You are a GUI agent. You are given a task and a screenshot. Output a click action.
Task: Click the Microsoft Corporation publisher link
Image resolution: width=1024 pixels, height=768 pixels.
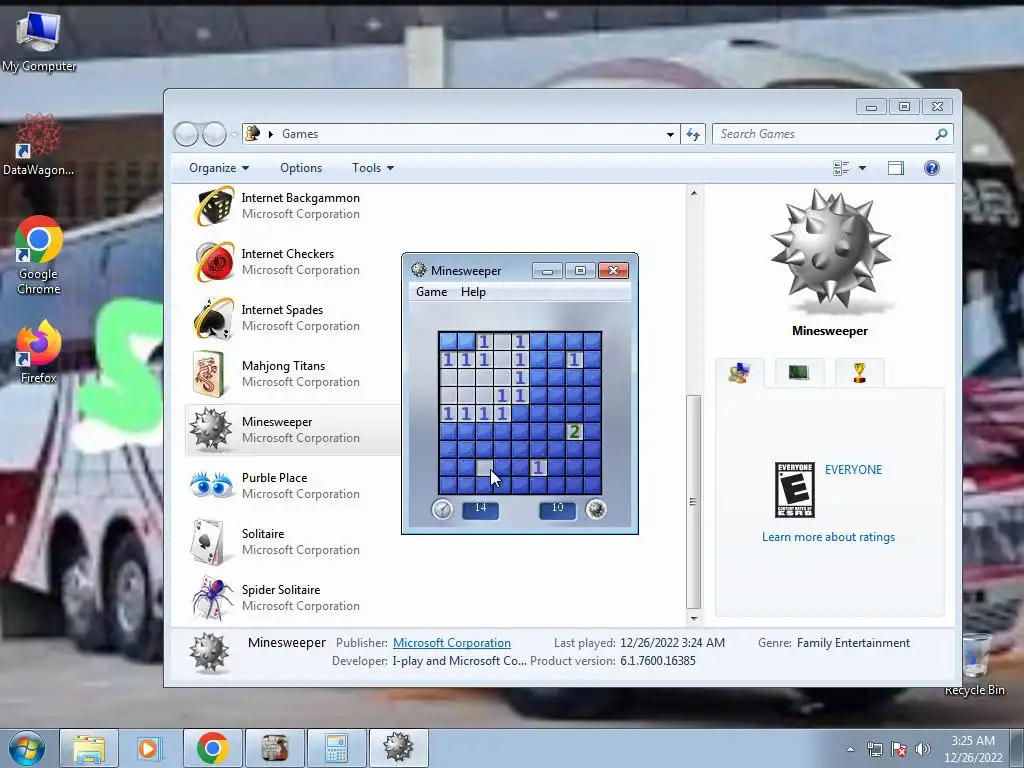coord(452,643)
